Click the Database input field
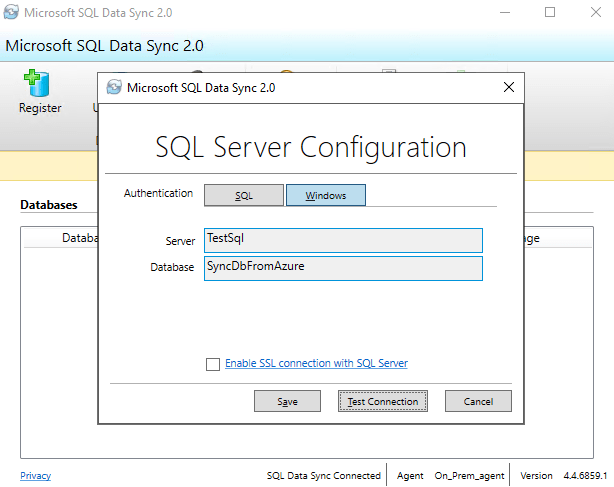 point(343,269)
